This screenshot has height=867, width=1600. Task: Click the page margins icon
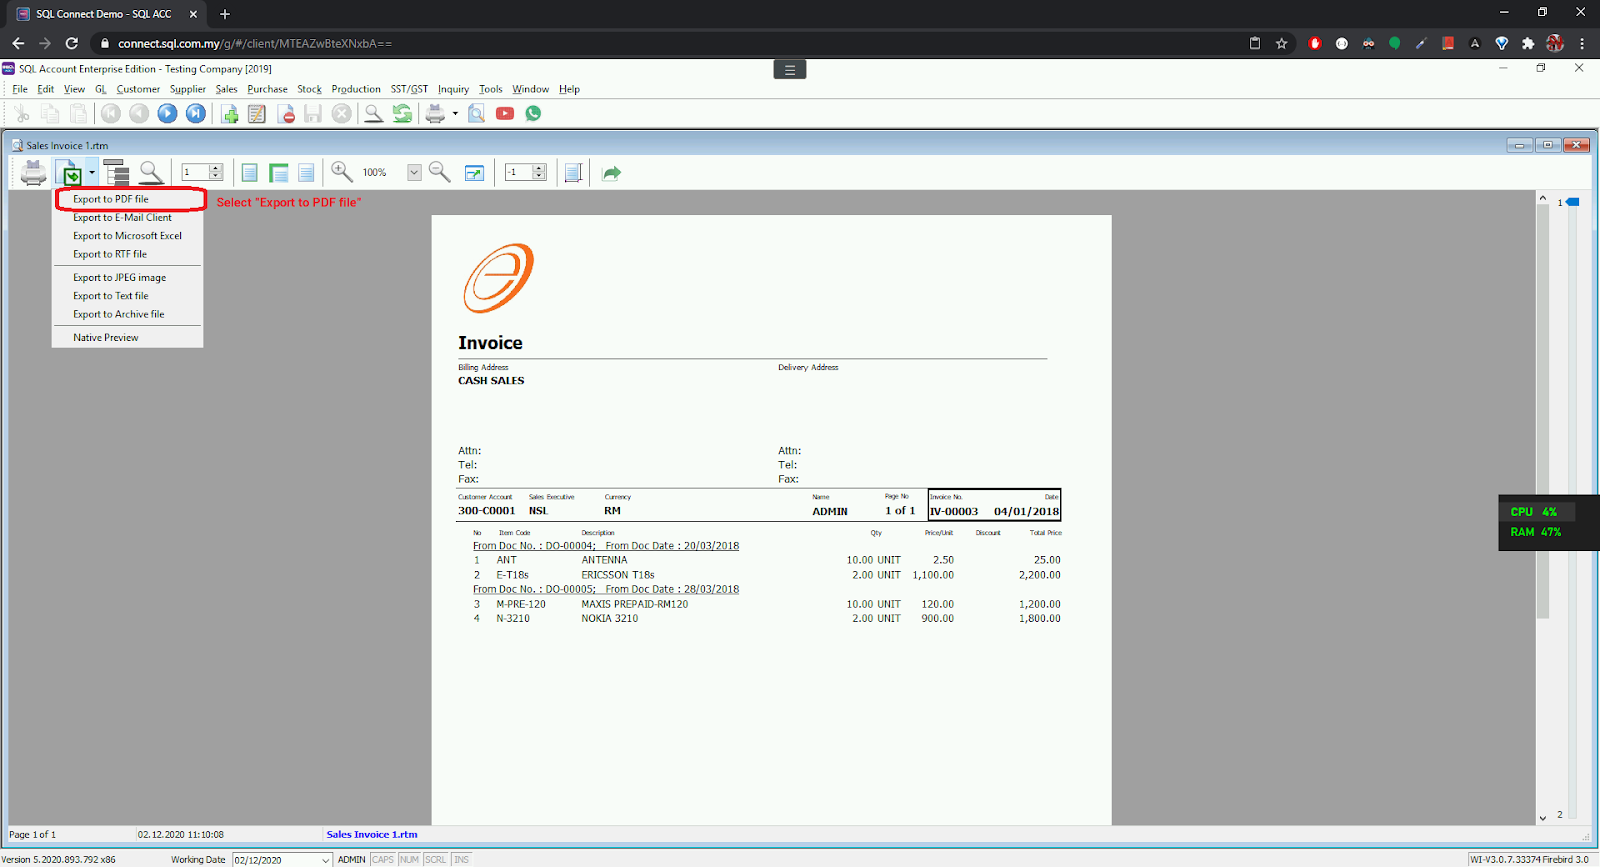[x=573, y=173]
